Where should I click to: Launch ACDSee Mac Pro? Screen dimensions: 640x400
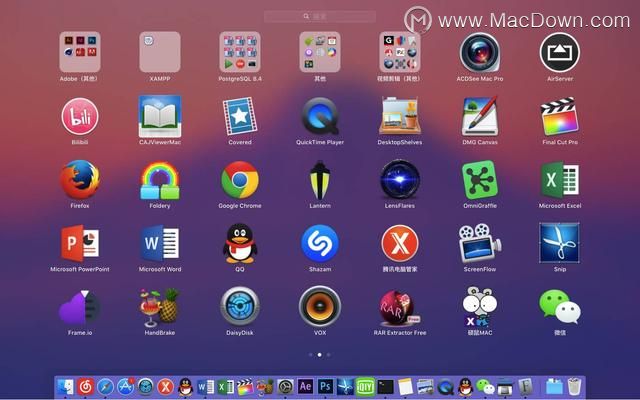pyautogui.click(x=480, y=52)
